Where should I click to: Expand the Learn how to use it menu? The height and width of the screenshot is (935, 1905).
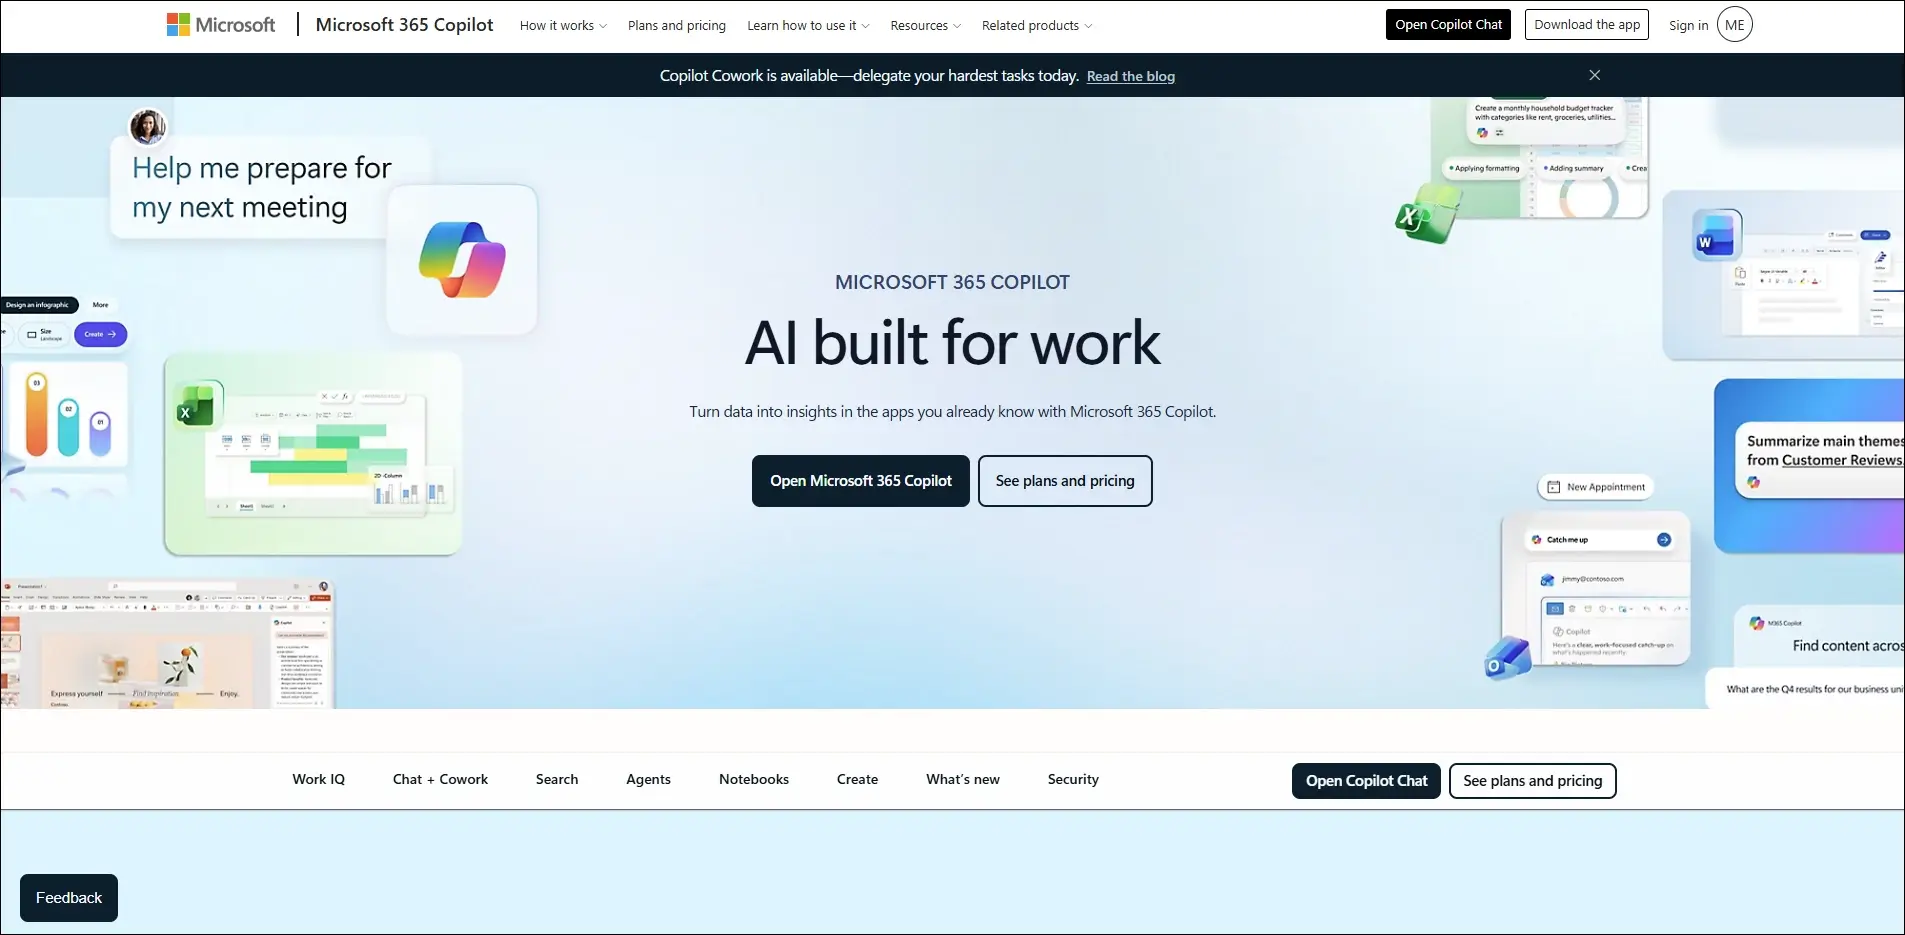coord(808,26)
